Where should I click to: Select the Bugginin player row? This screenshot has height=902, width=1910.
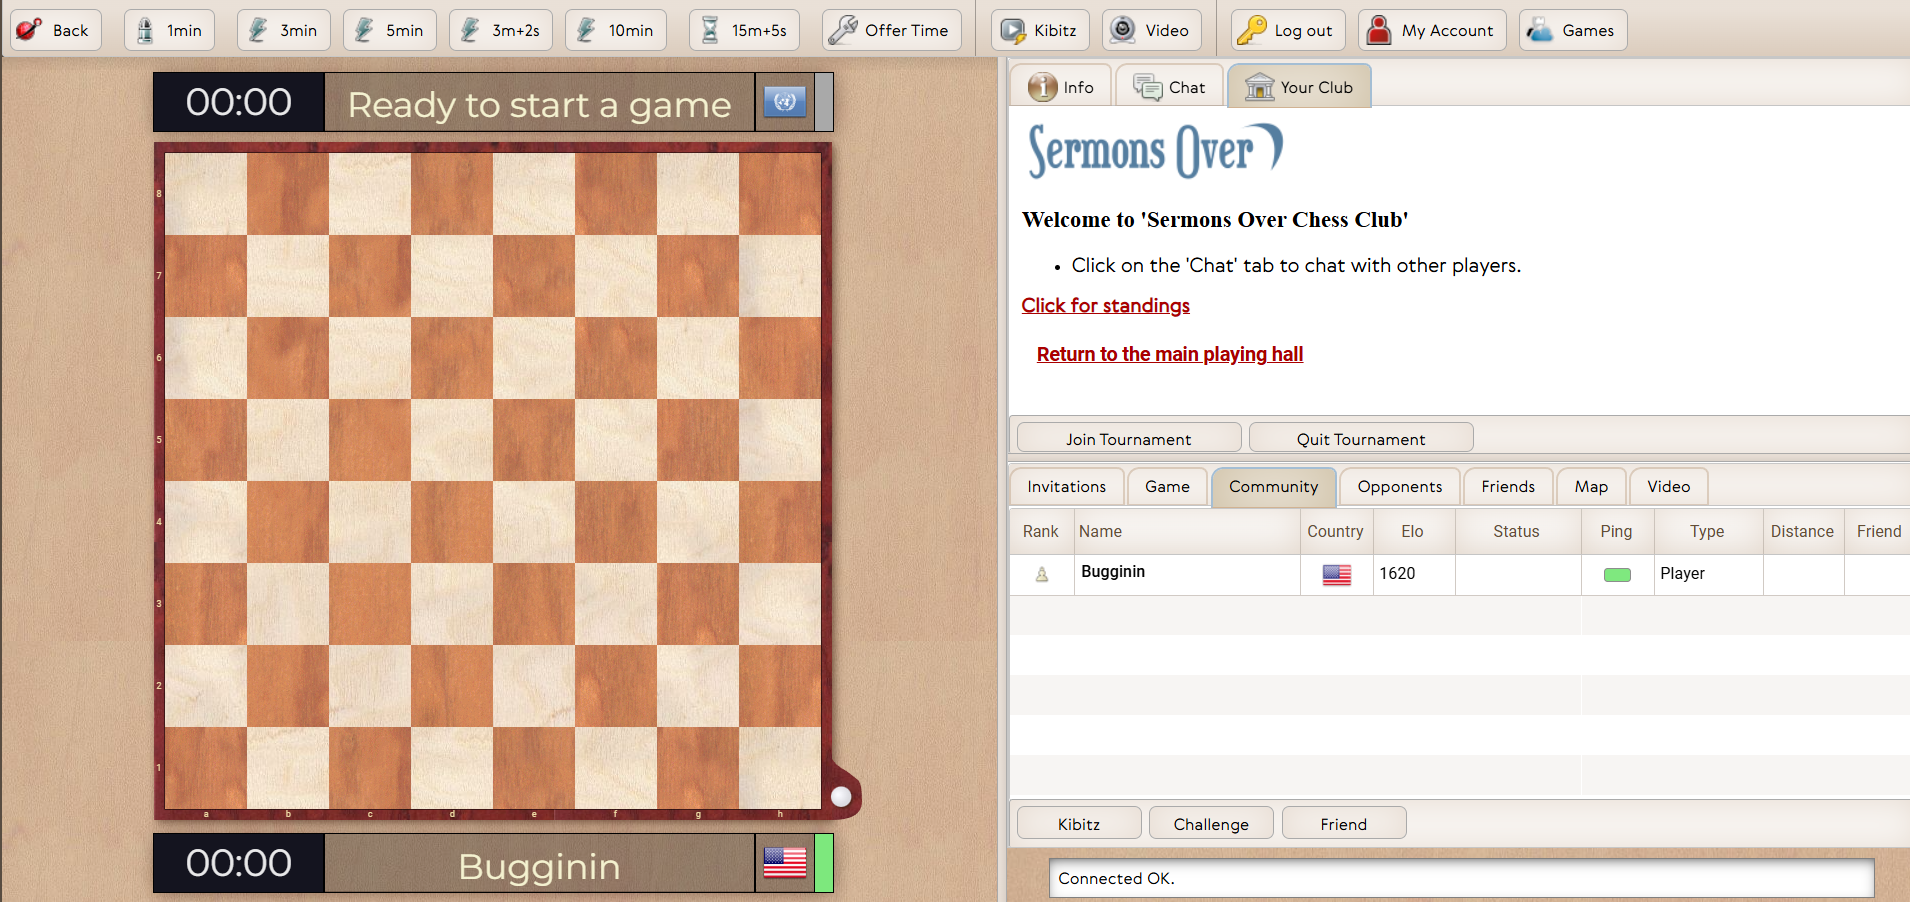1113,573
